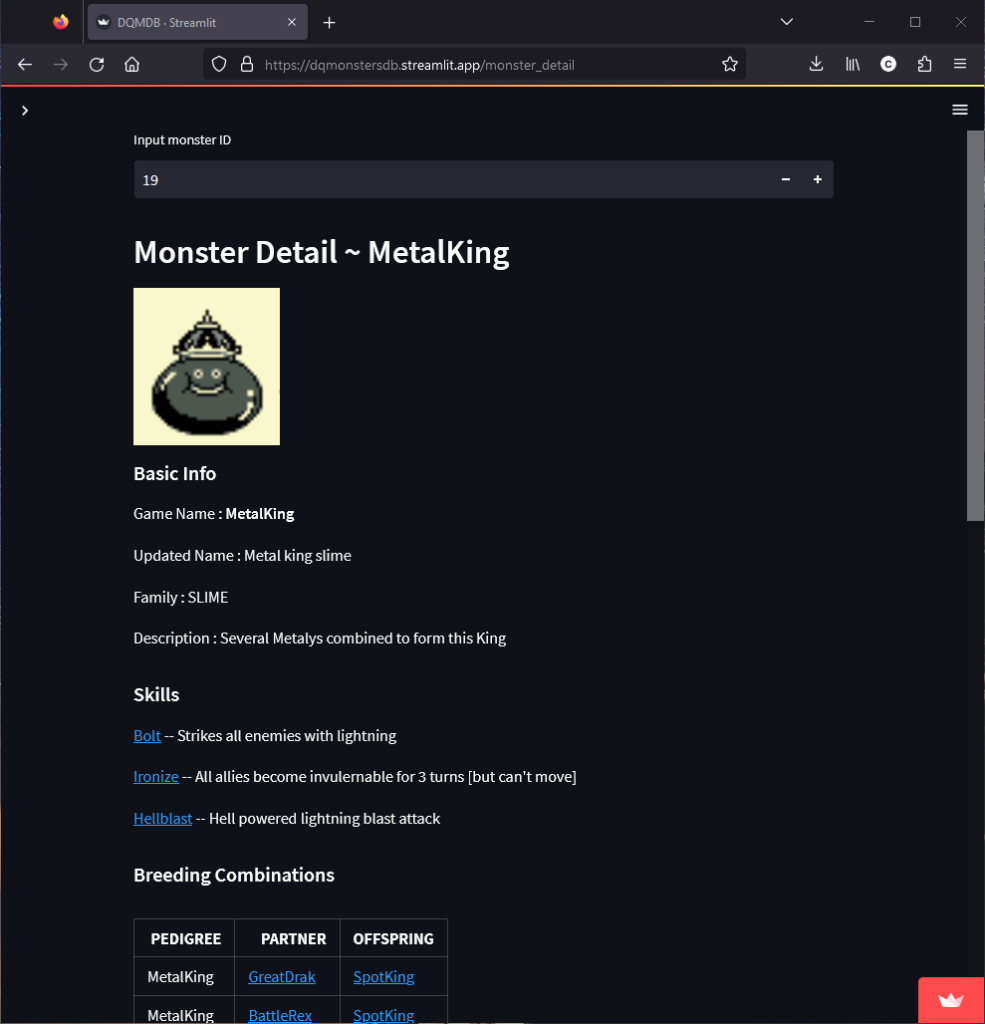
Task: Open the Library icon in the toolbar
Action: (x=851, y=64)
